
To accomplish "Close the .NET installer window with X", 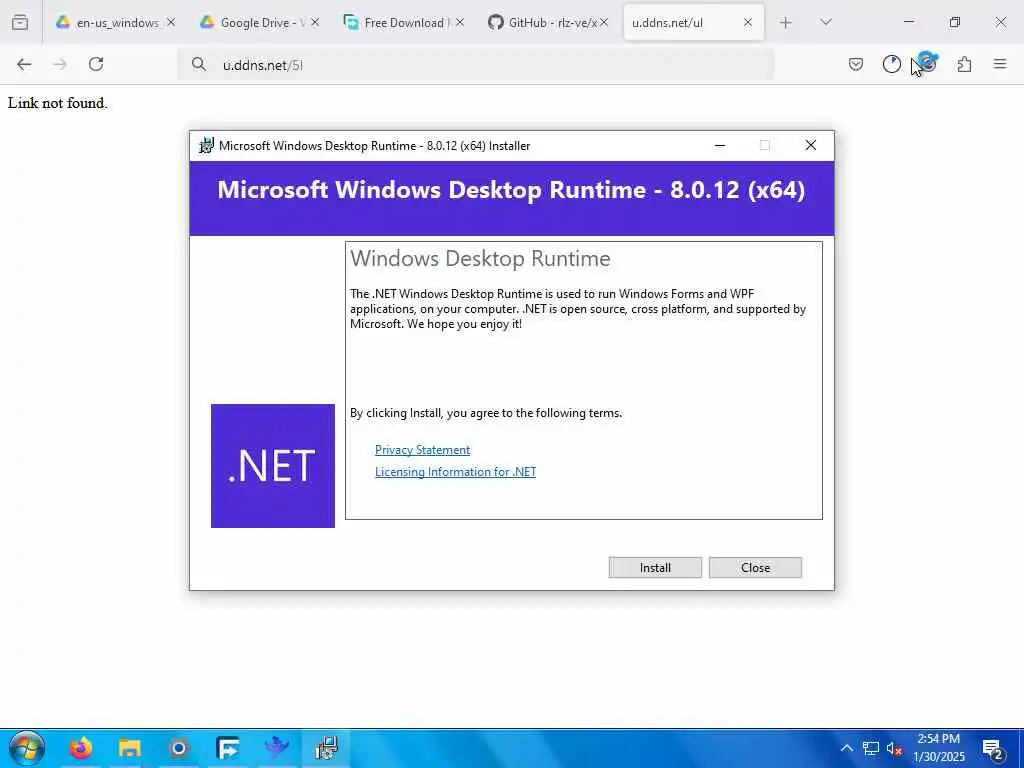I will point(810,145).
